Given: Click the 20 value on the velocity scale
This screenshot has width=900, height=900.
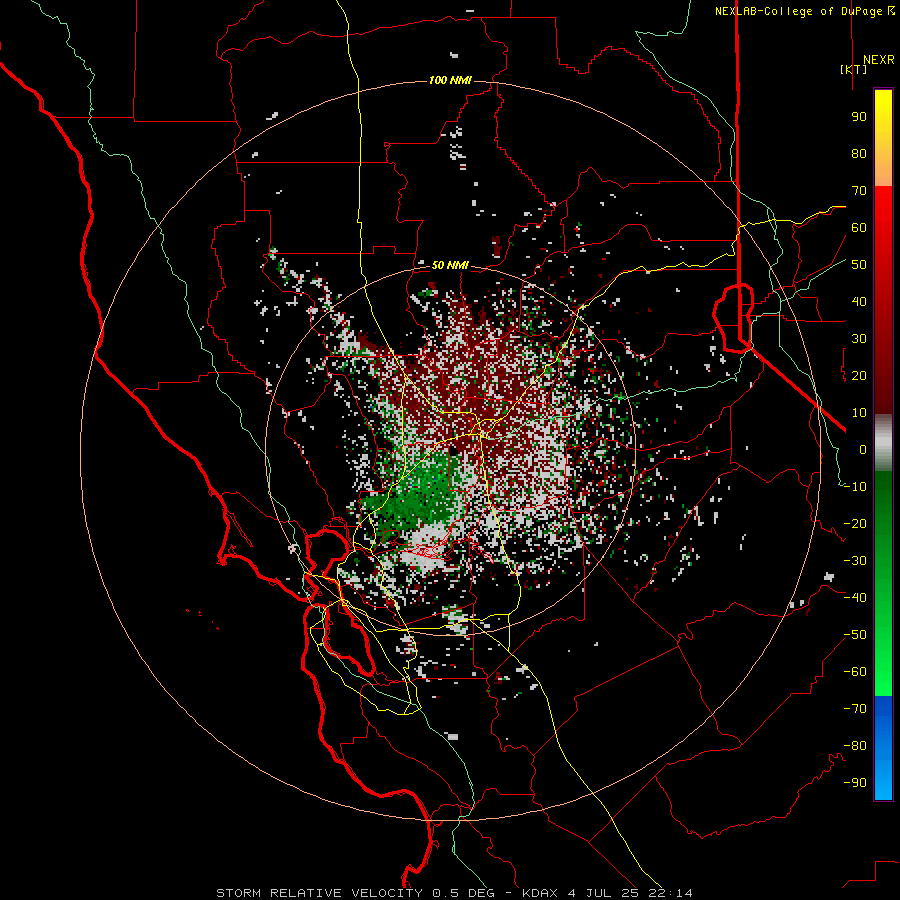Looking at the screenshot, I should pyautogui.click(x=859, y=375).
